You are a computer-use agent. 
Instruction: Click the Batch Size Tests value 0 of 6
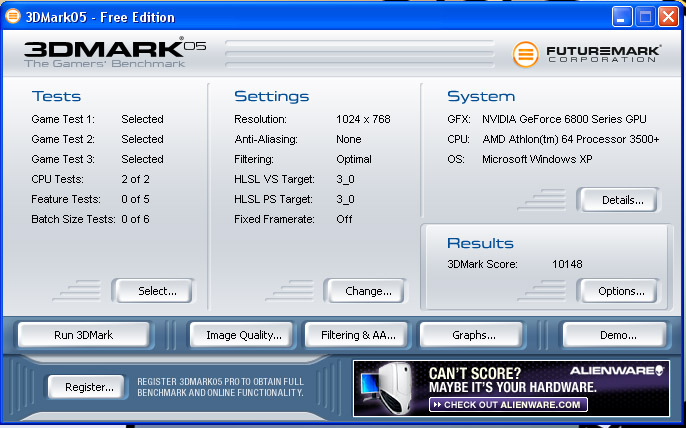coord(135,219)
